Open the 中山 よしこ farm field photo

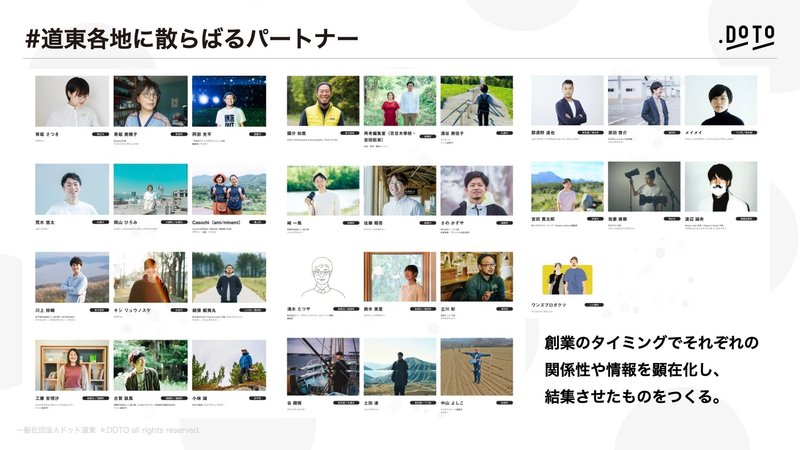[x=477, y=367]
